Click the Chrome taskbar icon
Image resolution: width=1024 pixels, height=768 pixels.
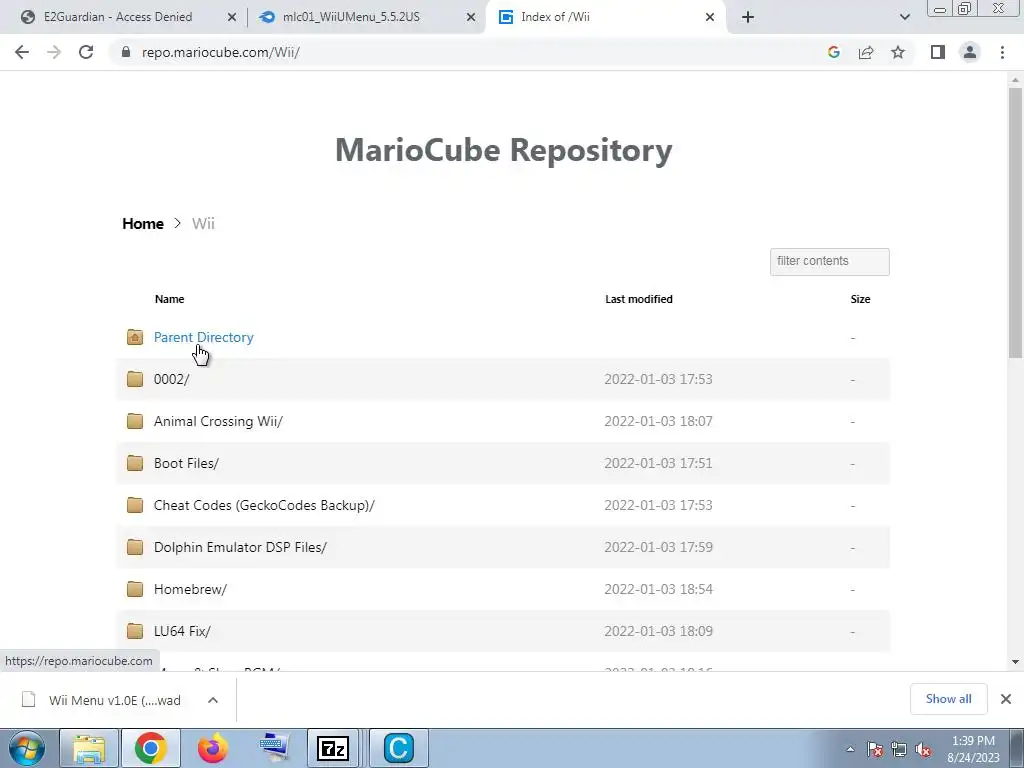tap(151, 748)
